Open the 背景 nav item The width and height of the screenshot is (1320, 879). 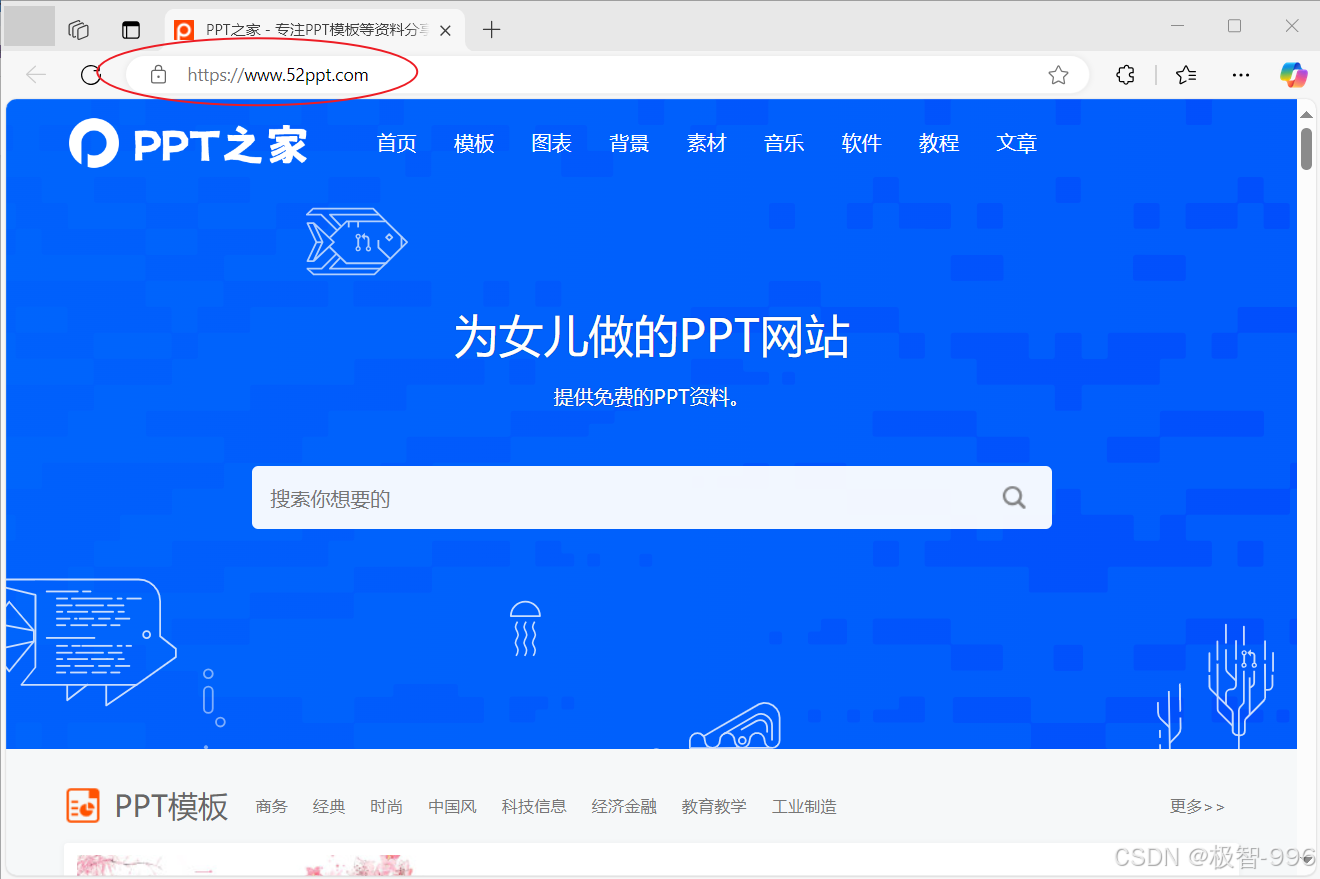[629, 143]
